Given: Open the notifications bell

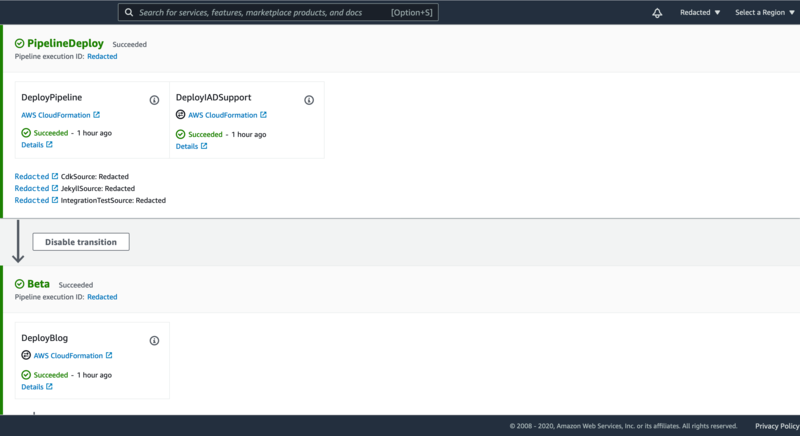Looking at the screenshot, I should (x=657, y=13).
